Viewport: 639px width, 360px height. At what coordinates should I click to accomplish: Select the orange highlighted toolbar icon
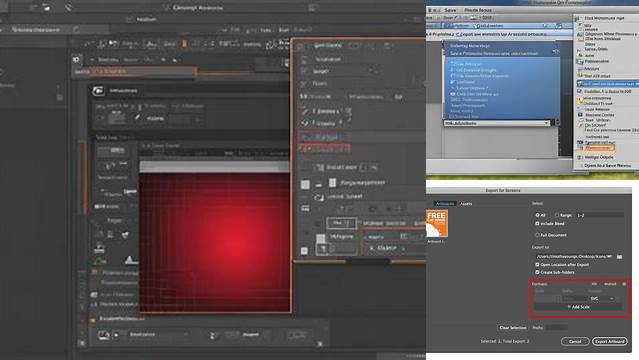184,44
